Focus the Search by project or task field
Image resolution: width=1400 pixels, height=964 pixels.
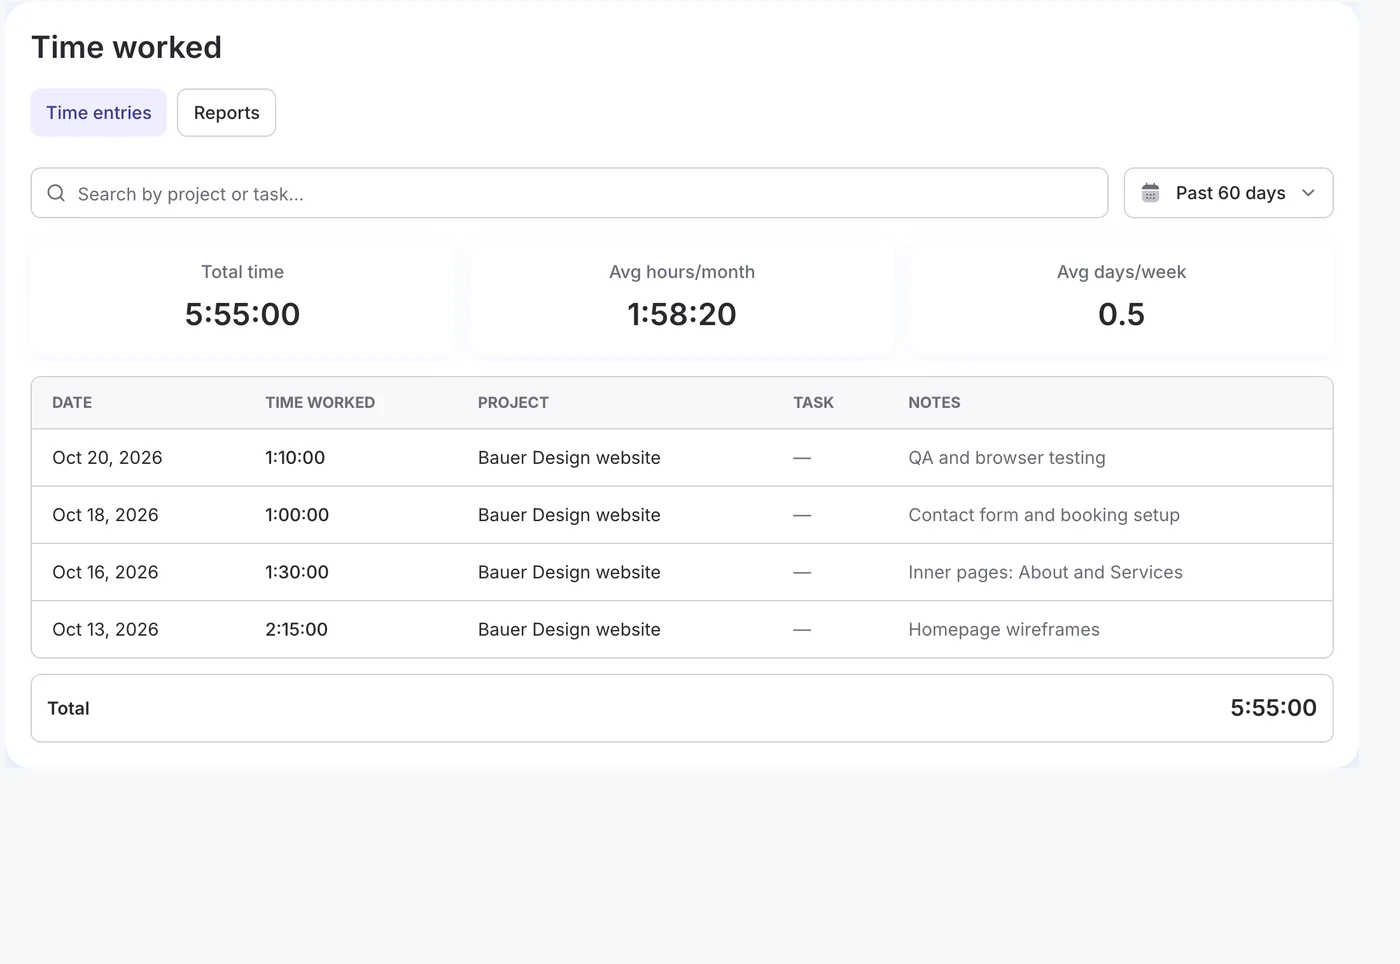569,193
